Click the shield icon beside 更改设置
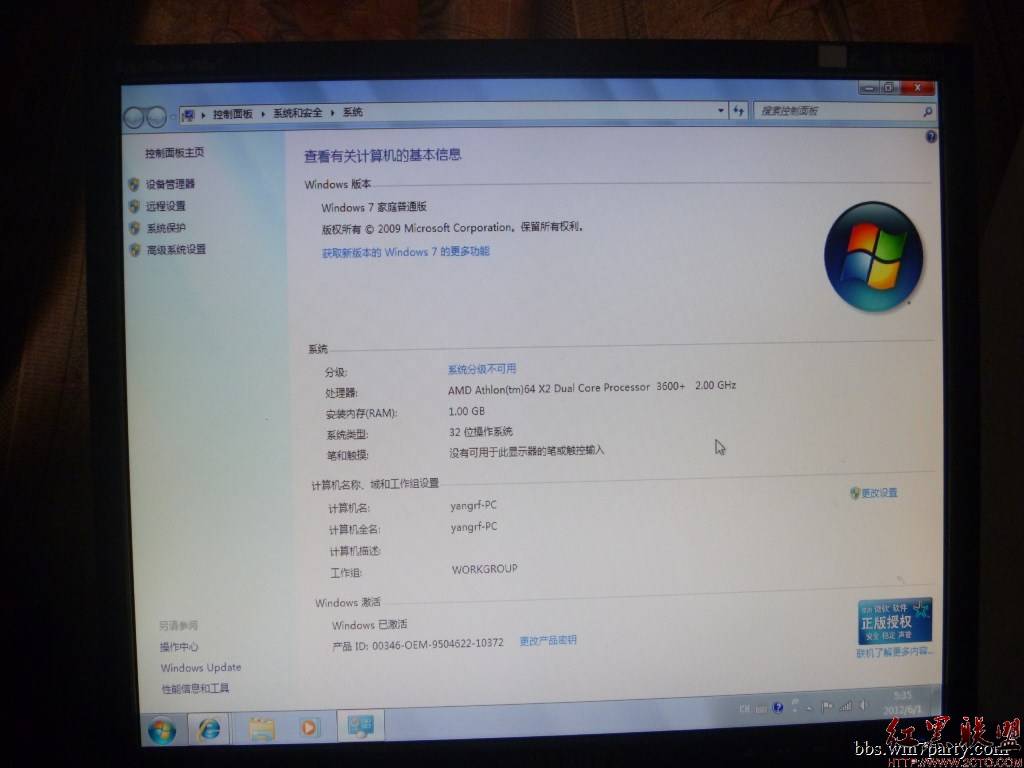The width and height of the screenshot is (1024, 768). point(855,493)
